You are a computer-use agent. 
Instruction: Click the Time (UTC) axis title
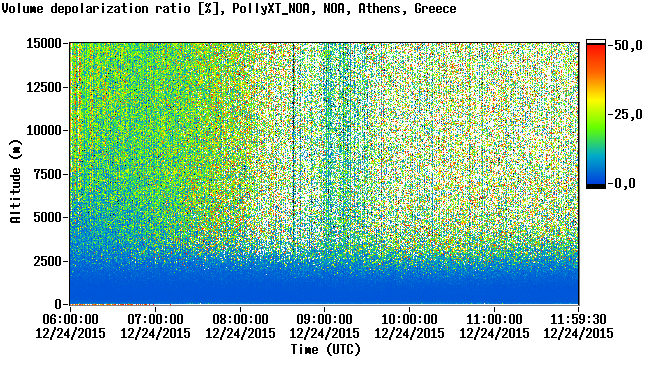tap(325, 350)
